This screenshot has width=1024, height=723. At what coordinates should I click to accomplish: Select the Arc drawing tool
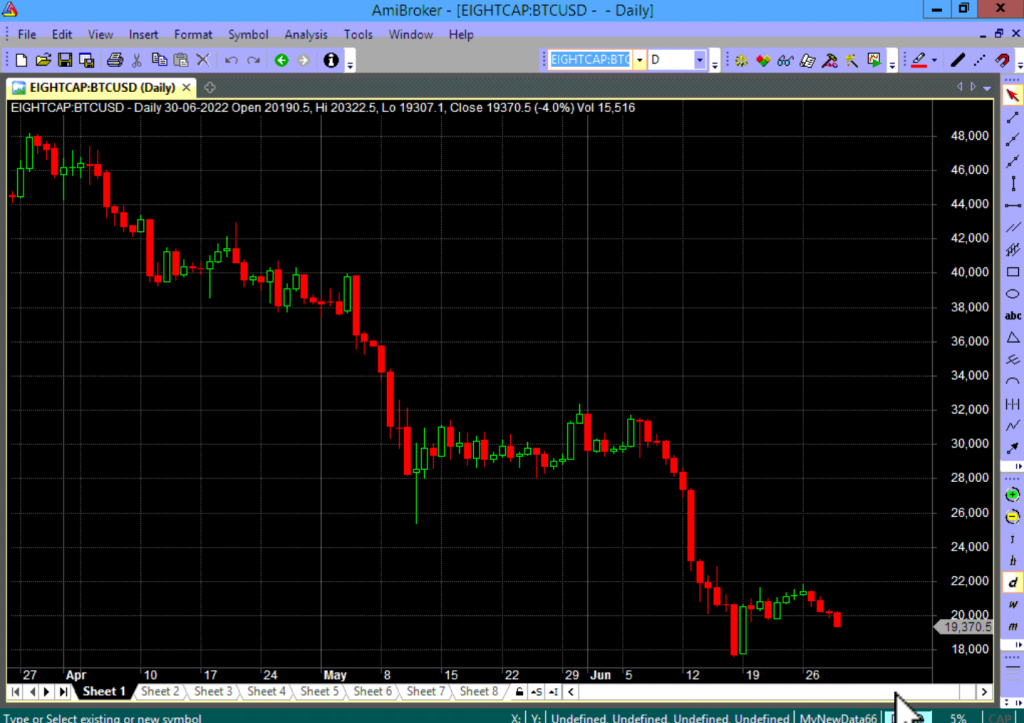tap(1012, 382)
